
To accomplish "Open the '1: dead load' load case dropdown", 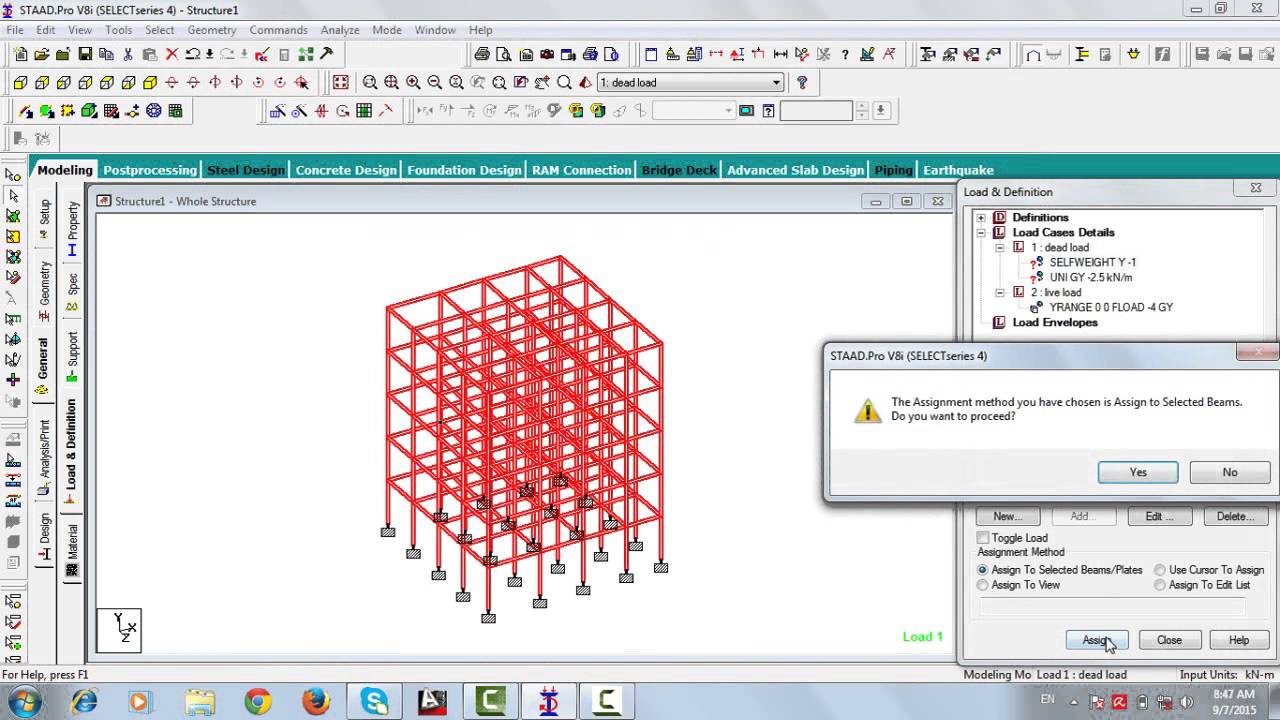I will tap(690, 83).
